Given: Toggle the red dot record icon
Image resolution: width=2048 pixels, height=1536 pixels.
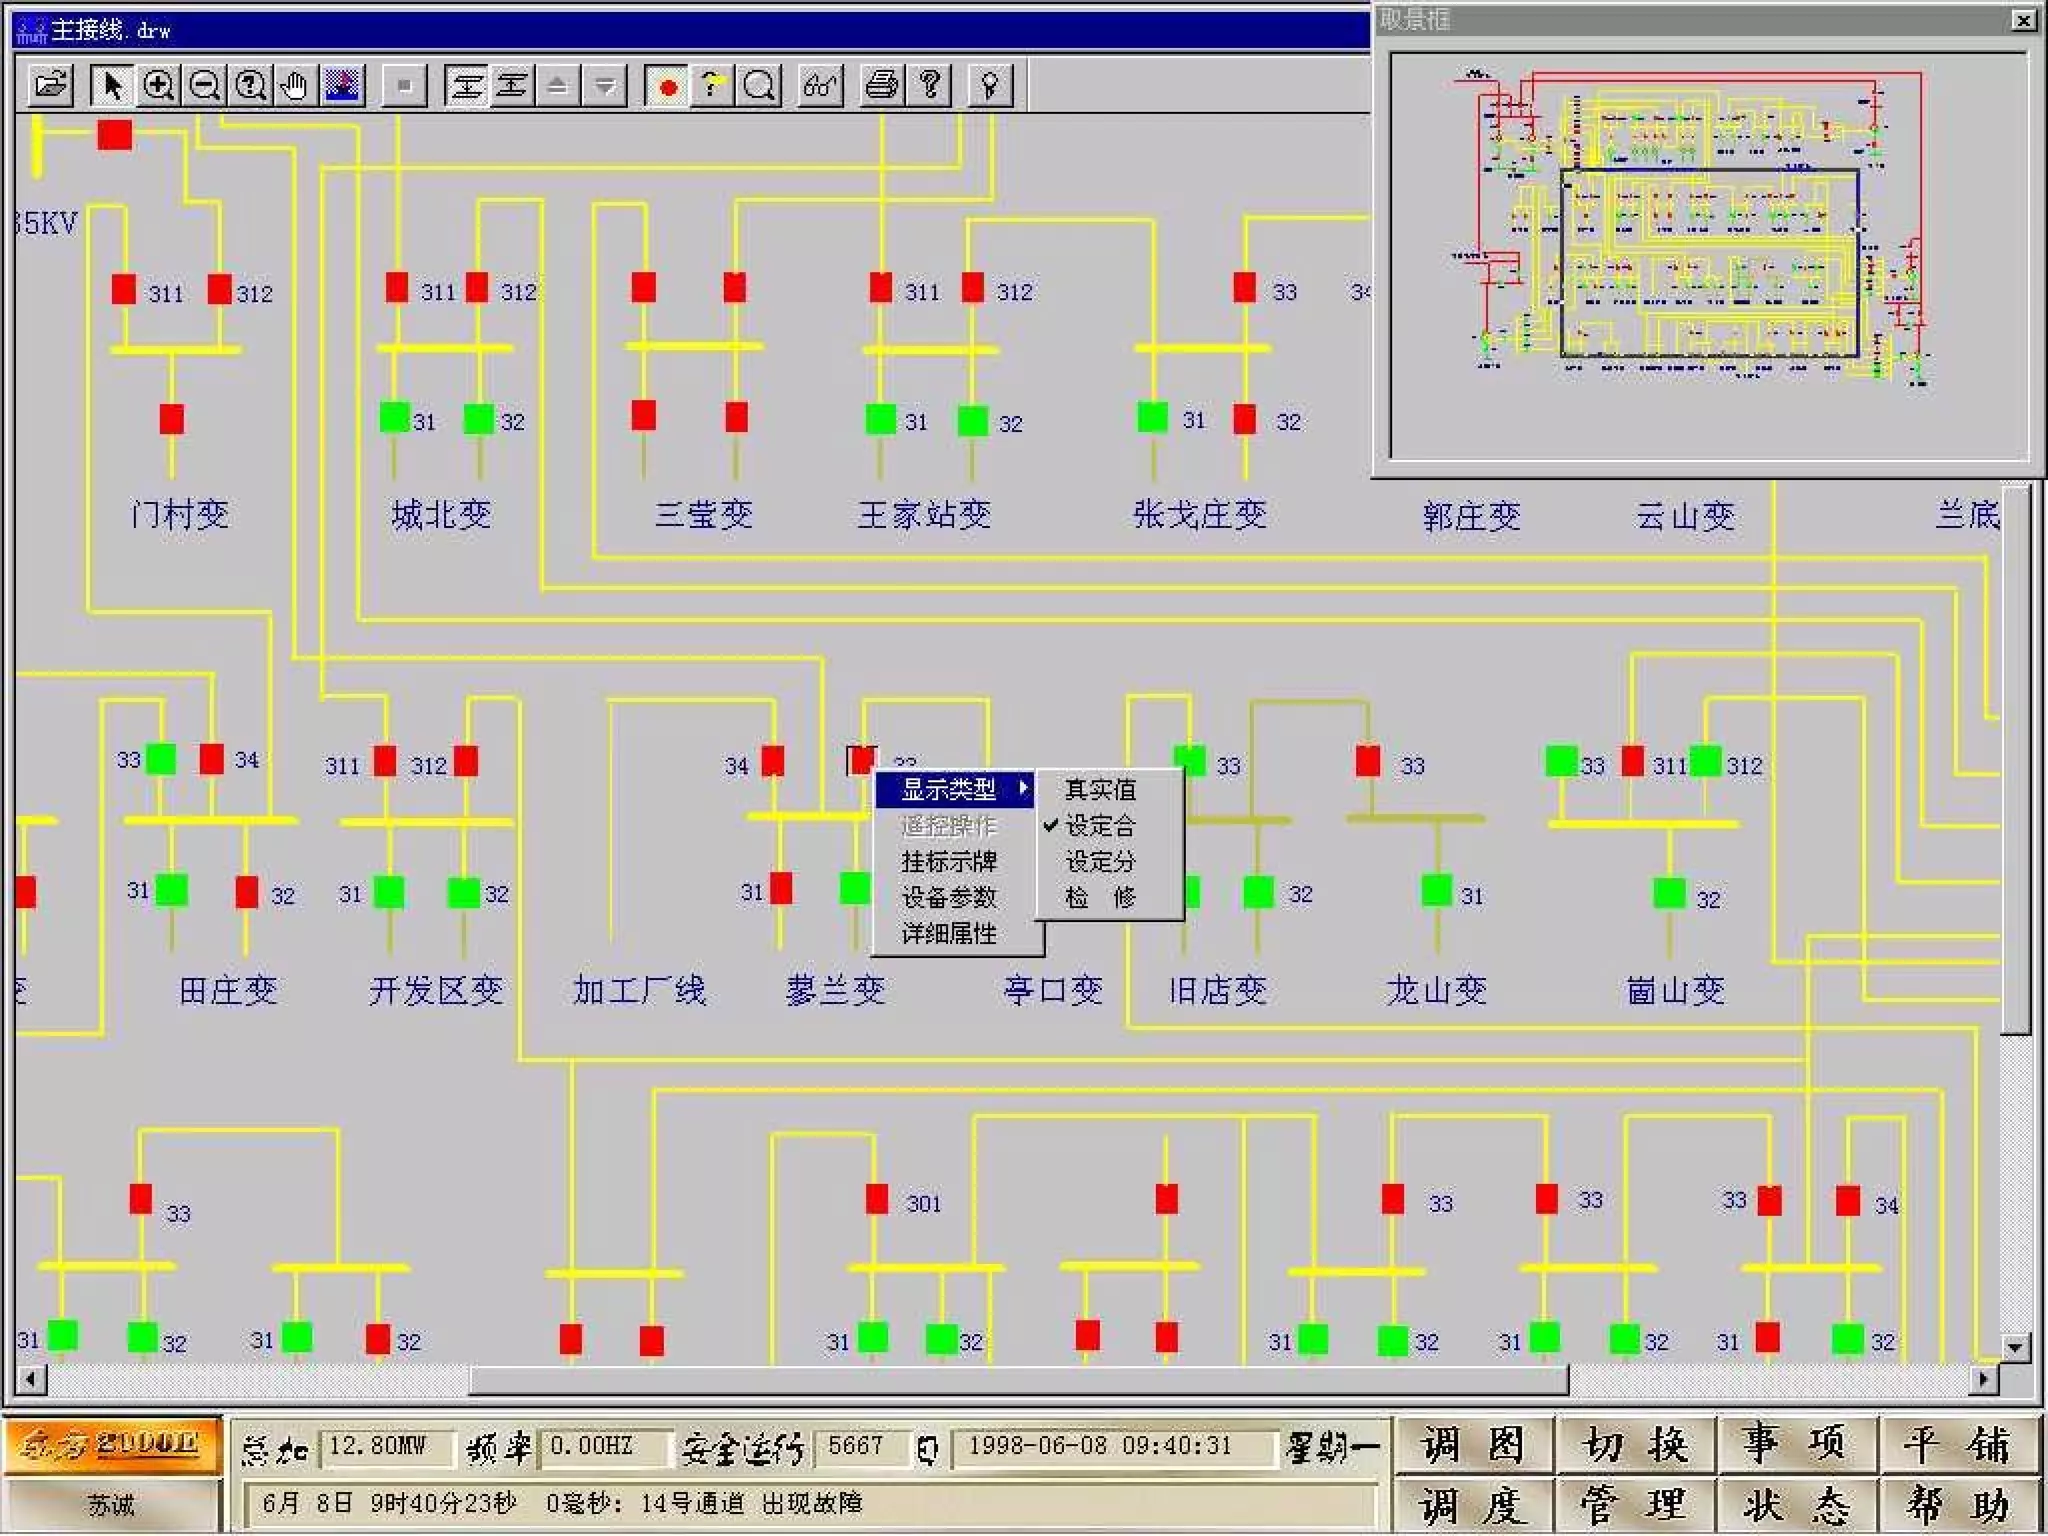Looking at the screenshot, I should coord(667,85).
